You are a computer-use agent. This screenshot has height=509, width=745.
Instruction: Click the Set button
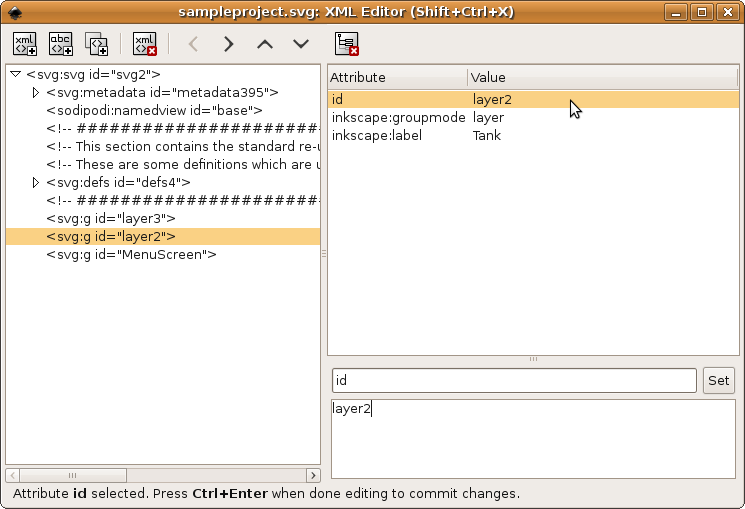tap(718, 380)
